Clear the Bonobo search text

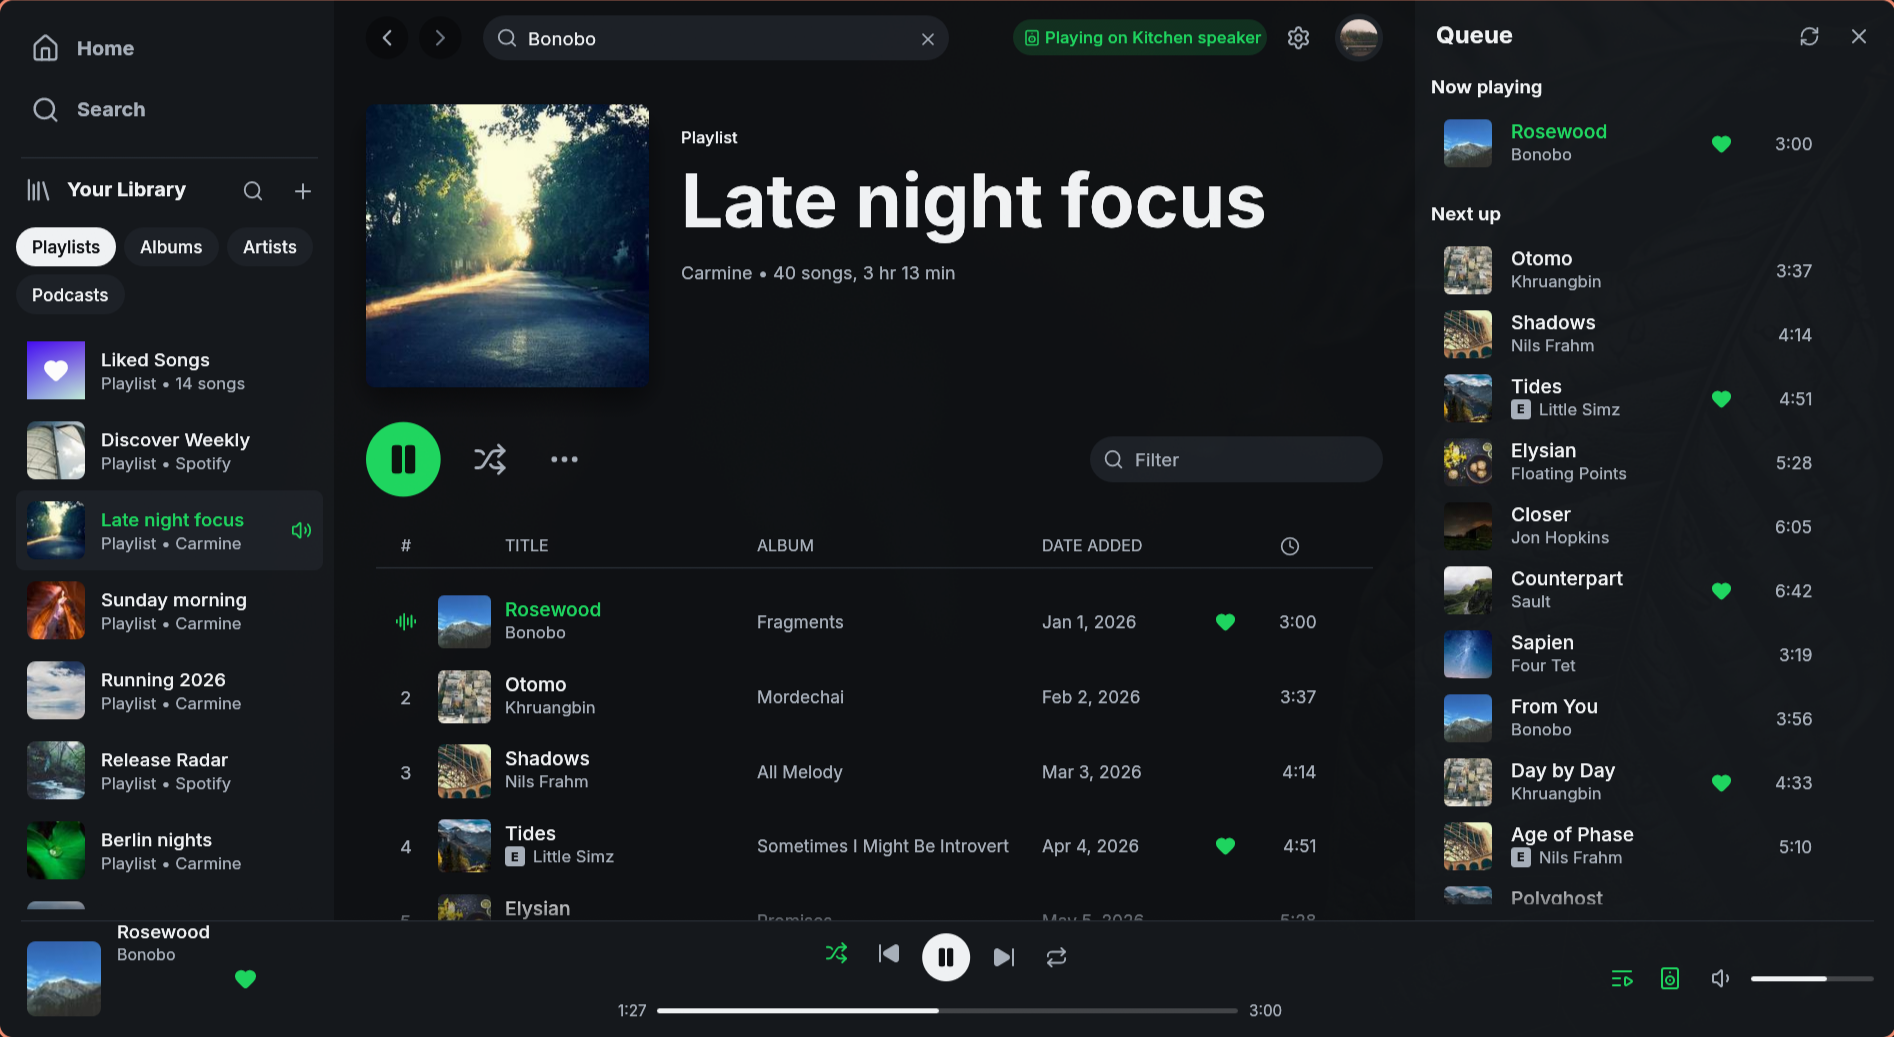(928, 39)
